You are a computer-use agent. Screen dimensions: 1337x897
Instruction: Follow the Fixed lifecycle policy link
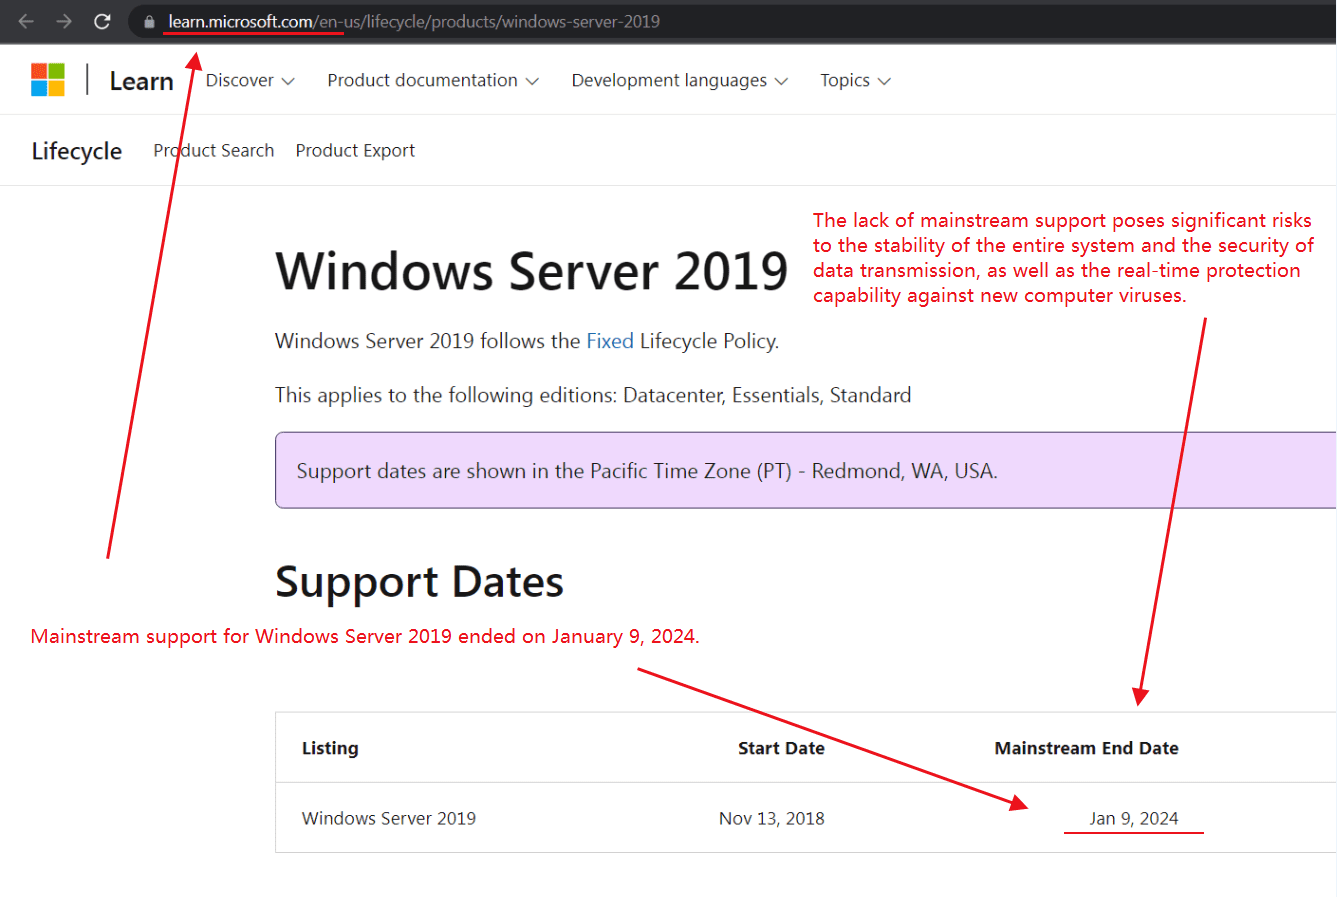point(609,341)
